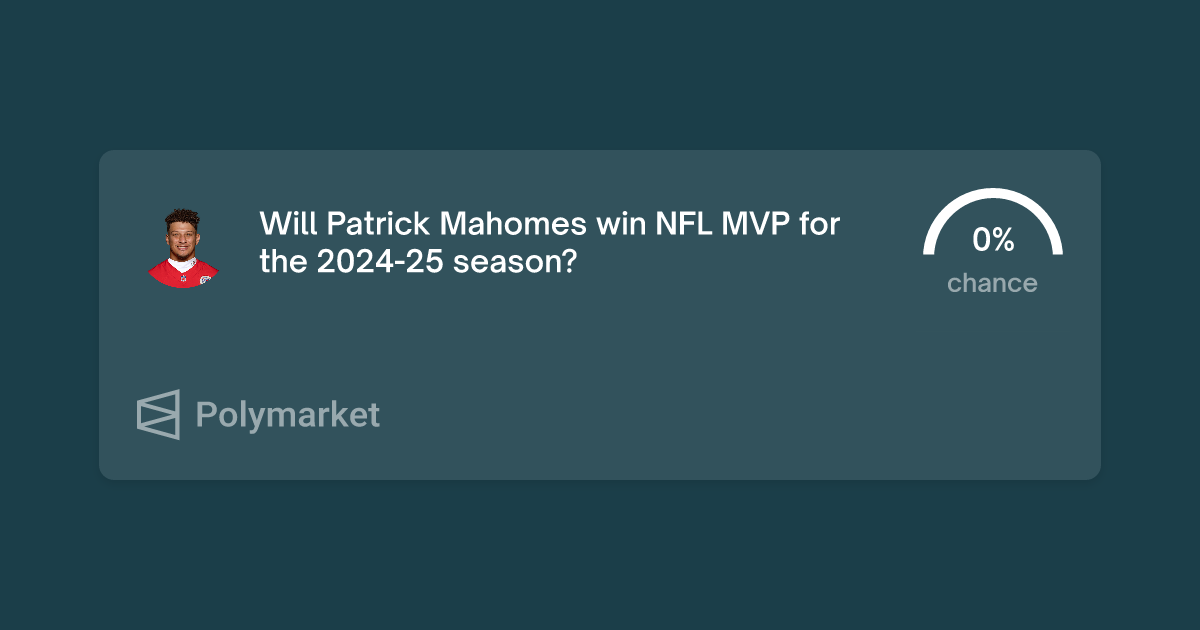
Task: Click the "chance" label under the gauge
Action: tap(992, 284)
